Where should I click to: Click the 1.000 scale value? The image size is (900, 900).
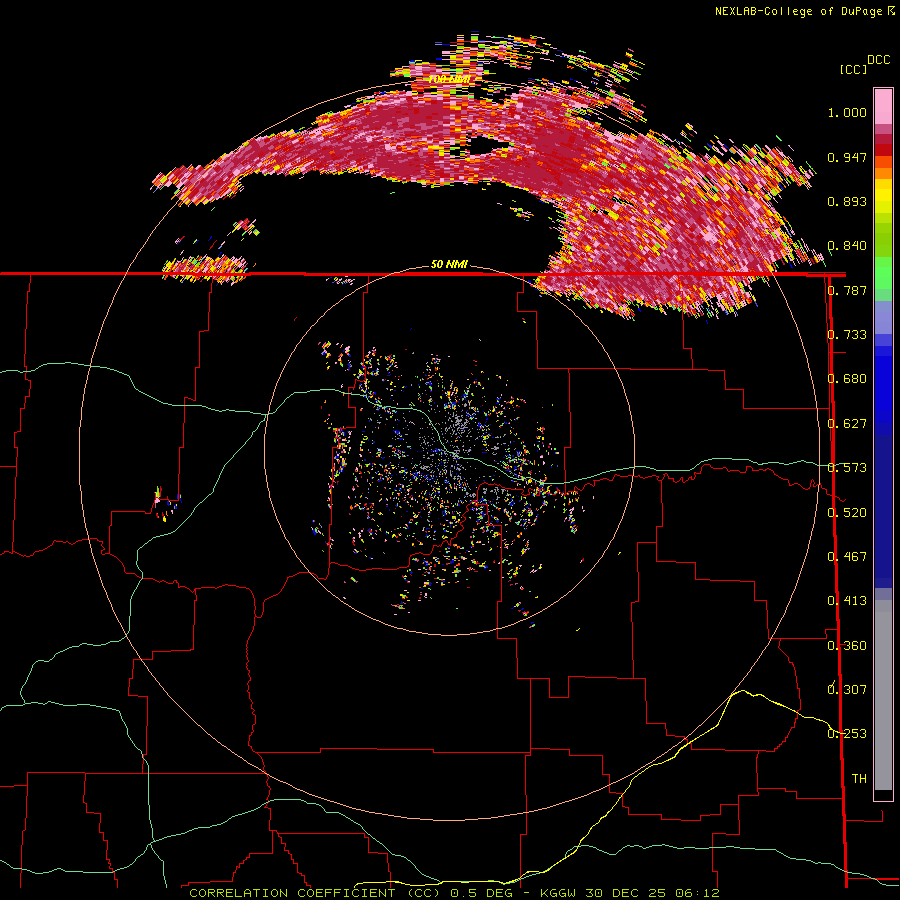[847, 112]
